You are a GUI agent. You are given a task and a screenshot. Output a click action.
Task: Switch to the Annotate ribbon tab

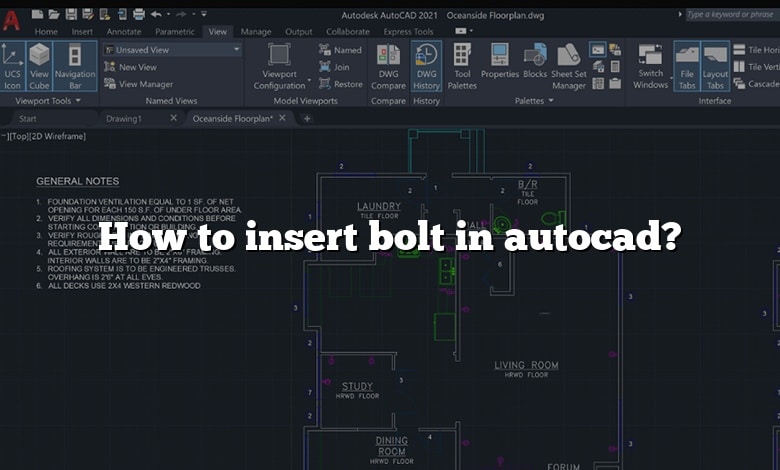tap(124, 32)
